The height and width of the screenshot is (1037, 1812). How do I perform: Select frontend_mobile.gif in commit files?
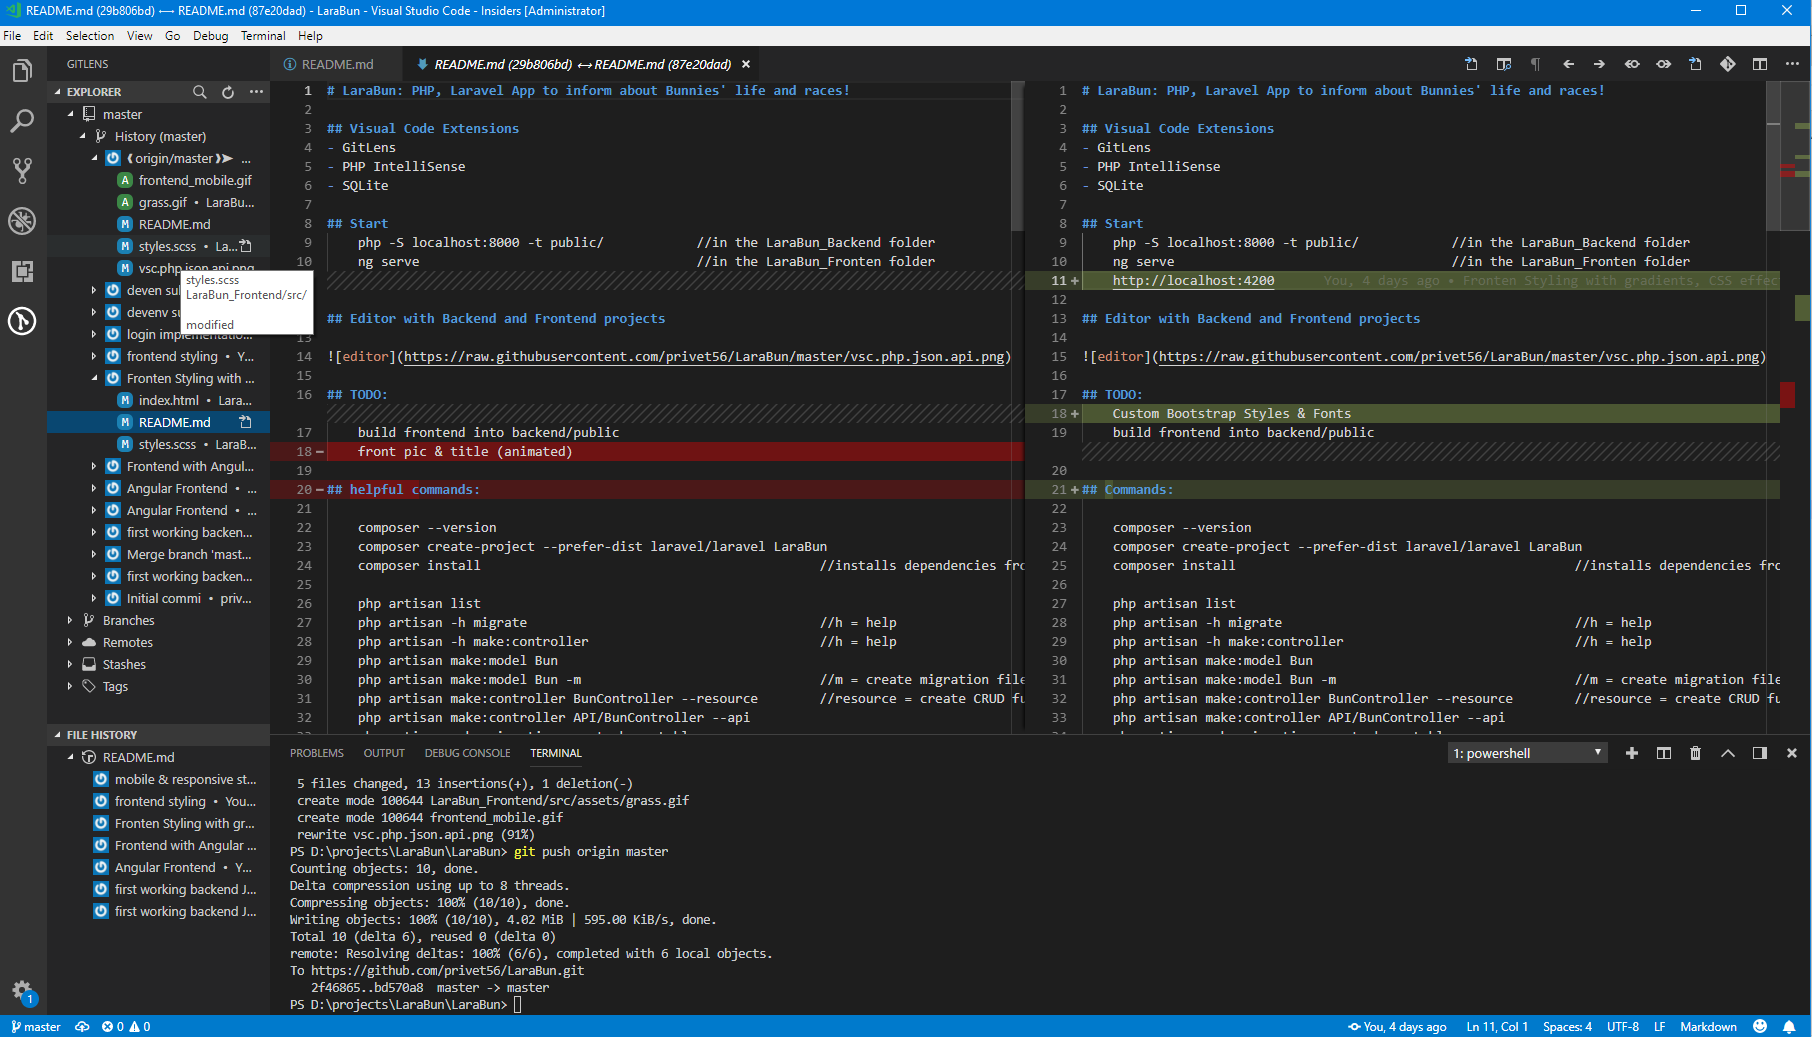click(195, 180)
